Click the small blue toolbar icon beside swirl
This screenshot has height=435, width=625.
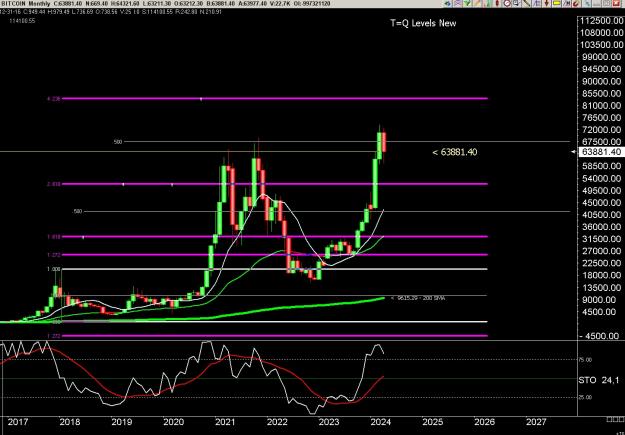point(586,4)
